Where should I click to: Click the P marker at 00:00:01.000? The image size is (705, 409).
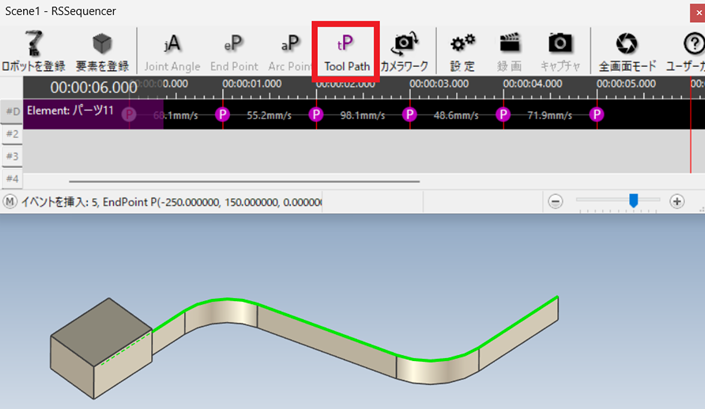223,115
